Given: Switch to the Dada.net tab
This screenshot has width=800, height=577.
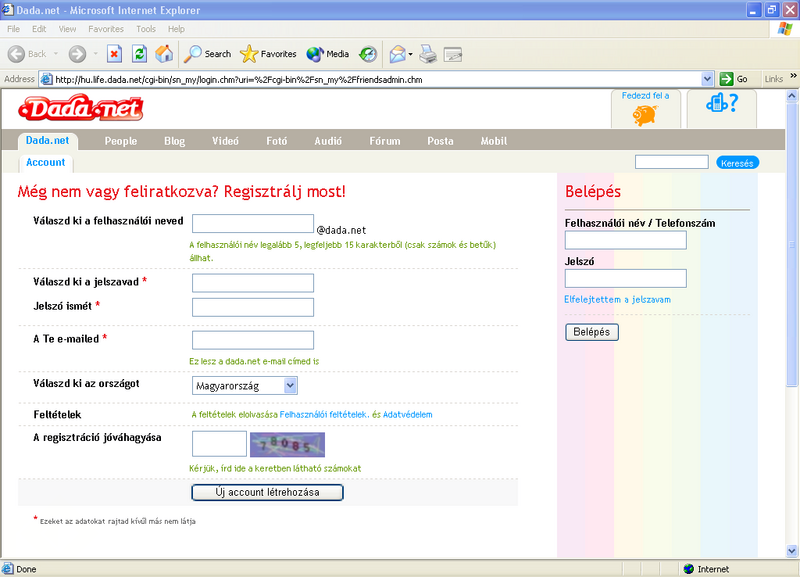Looking at the screenshot, I should click(x=47, y=140).
